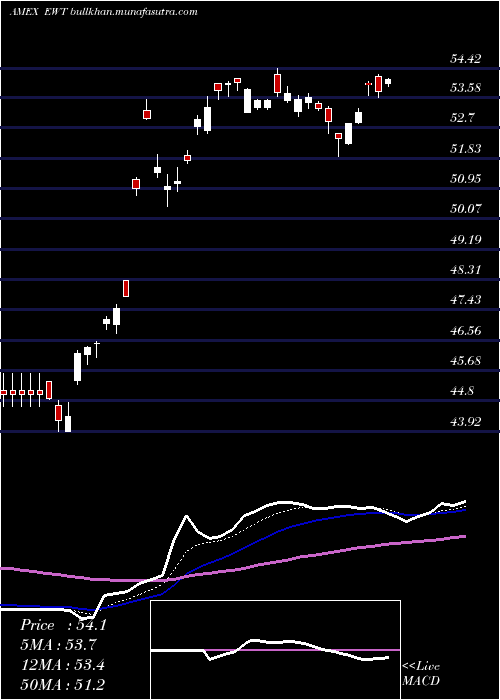Click the Price : 54.1 readout

pyautogui.click(x=63, y=625)
